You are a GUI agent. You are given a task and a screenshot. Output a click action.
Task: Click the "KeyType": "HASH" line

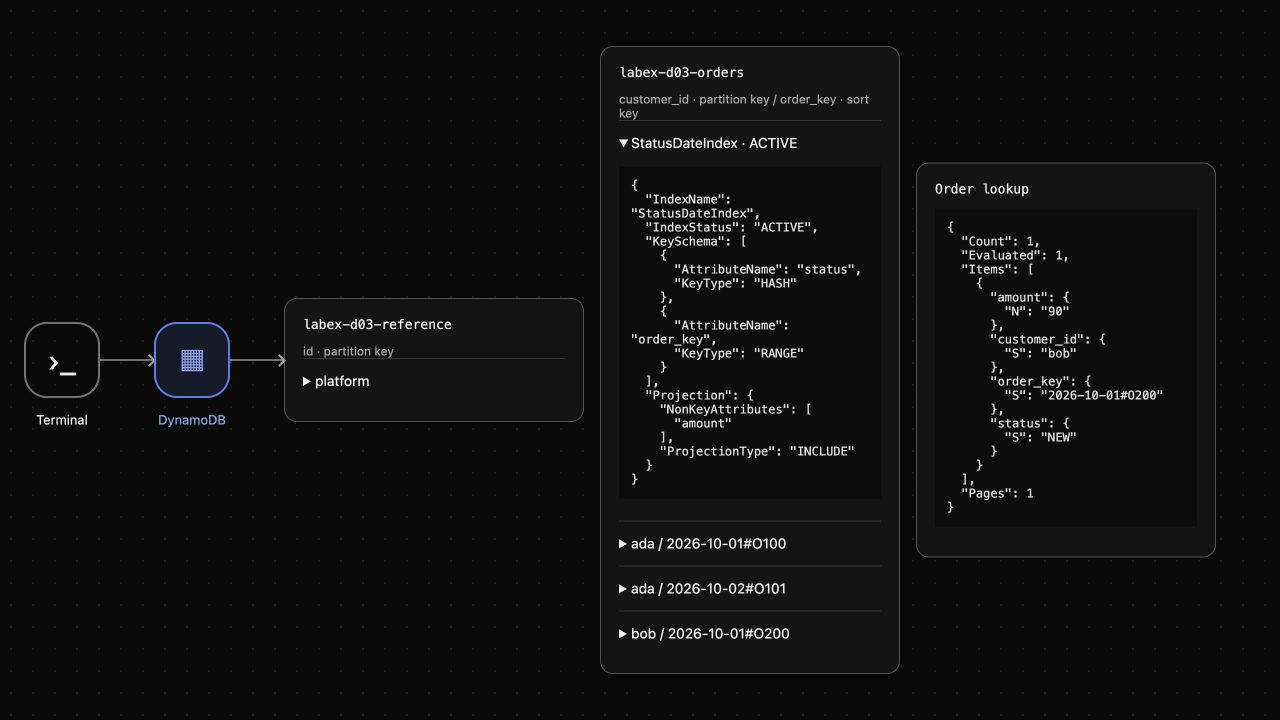tap(735, 283)
